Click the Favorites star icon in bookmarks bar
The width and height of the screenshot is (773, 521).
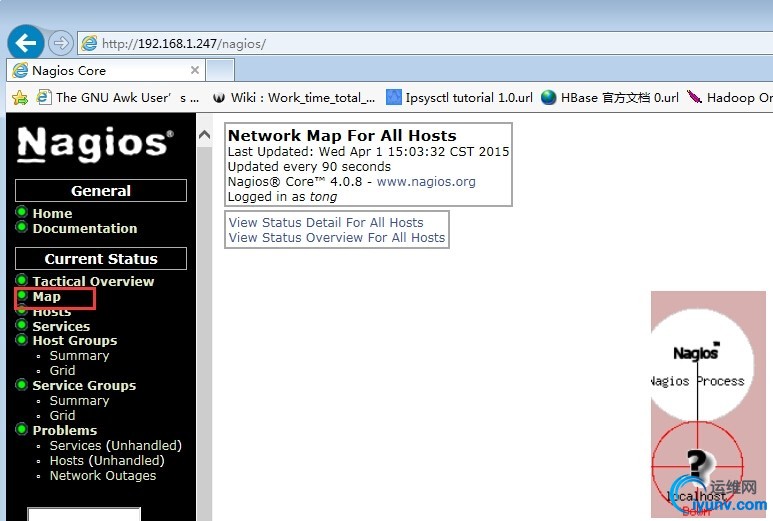pos(20,98)
